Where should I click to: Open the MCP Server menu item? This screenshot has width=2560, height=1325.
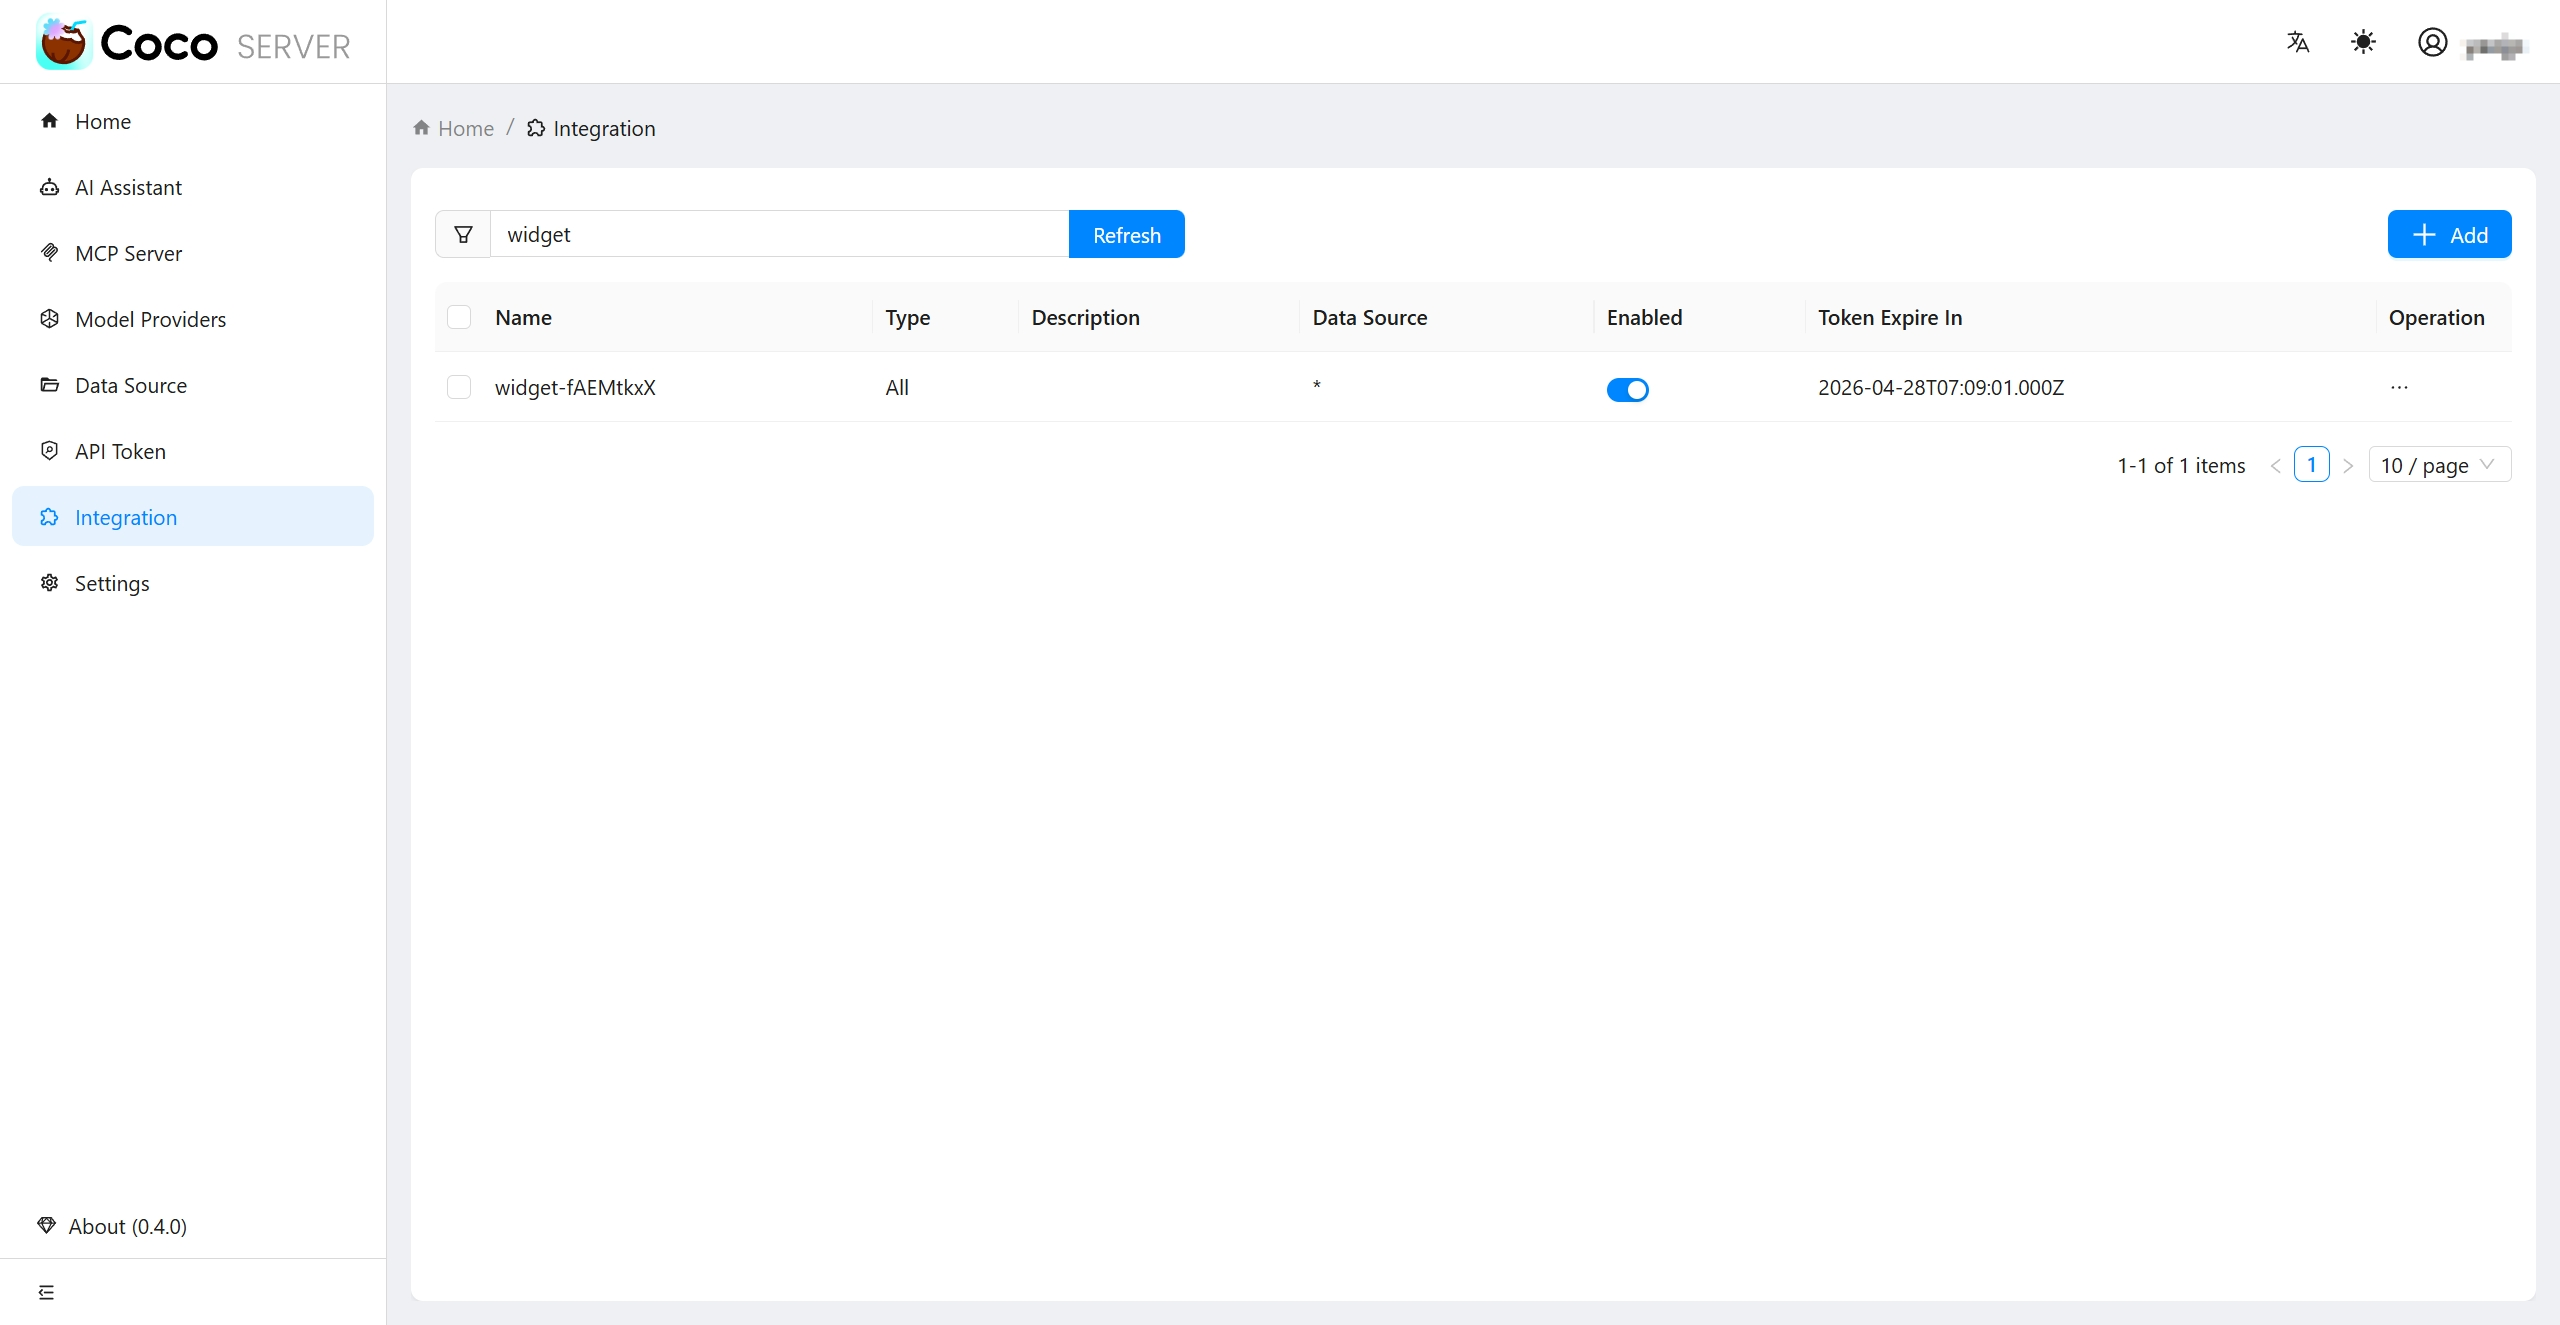pyautogui.click(x=193, y=253)
